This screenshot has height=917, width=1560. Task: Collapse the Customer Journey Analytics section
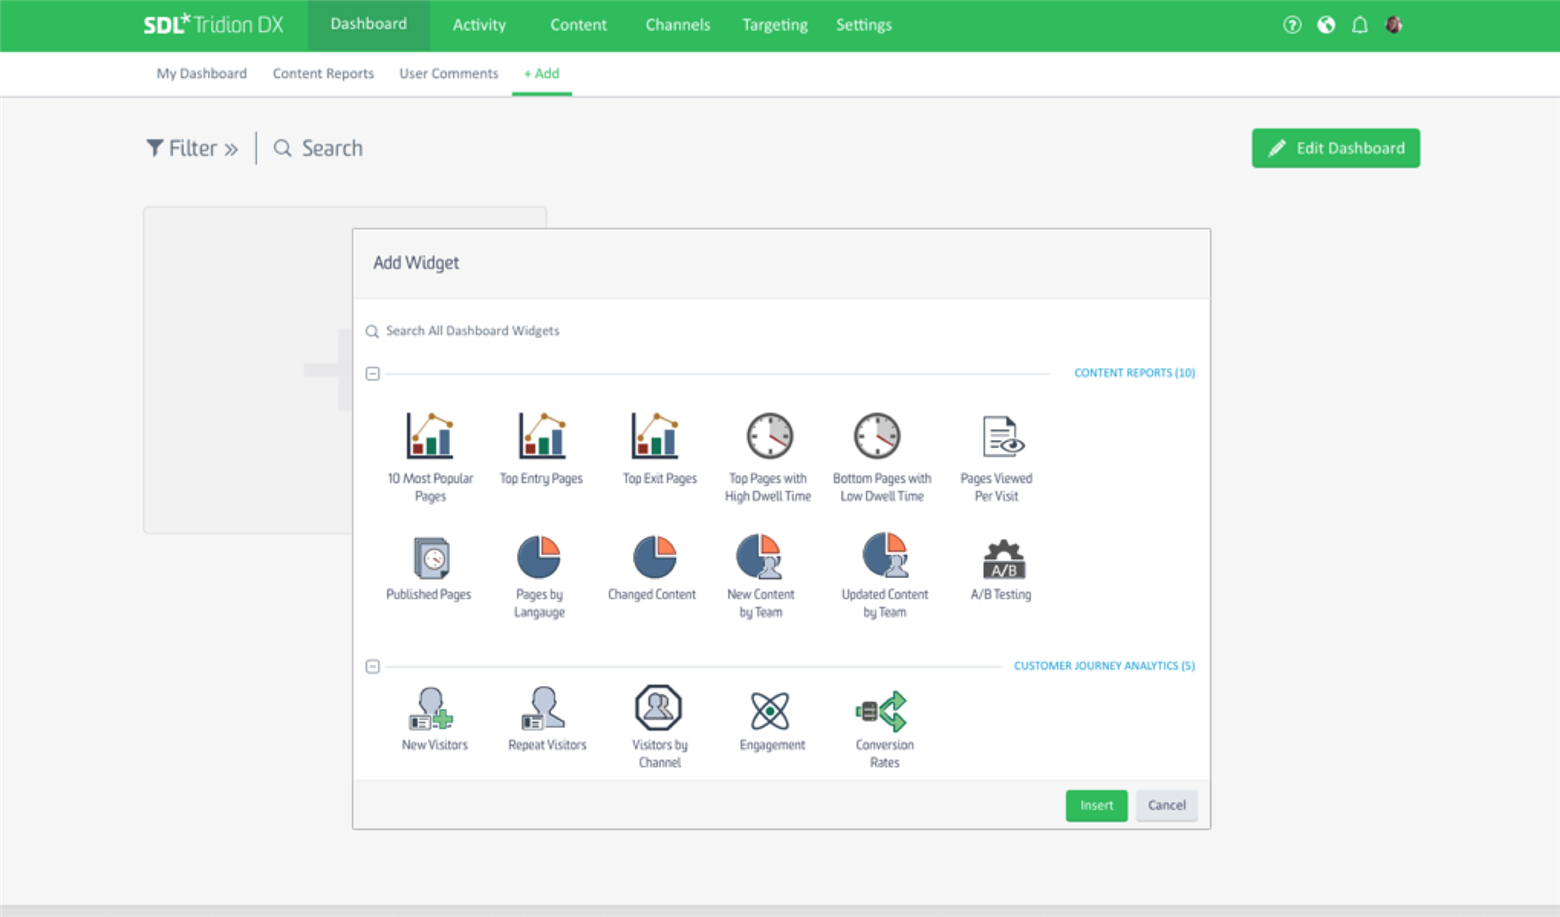pyautogui.click(x=373, y=666)
